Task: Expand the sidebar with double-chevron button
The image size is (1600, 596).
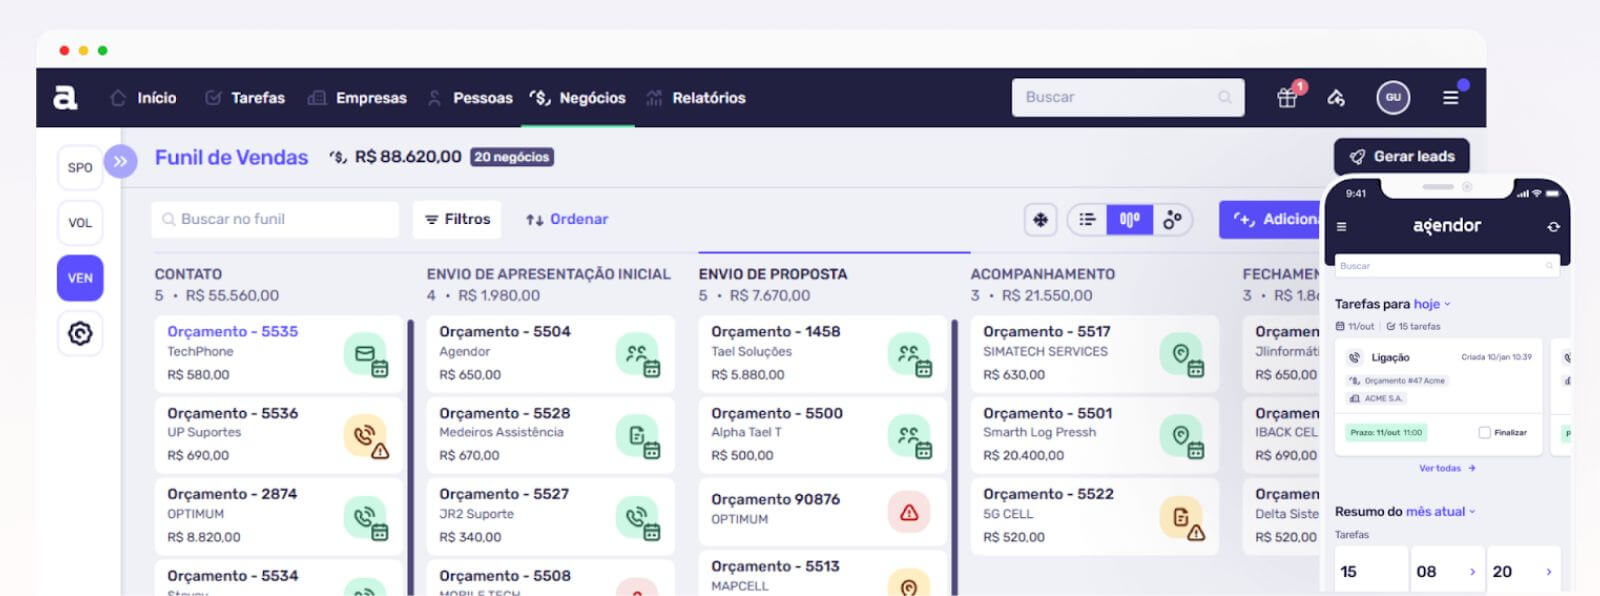Action: [x=120, y=161]
